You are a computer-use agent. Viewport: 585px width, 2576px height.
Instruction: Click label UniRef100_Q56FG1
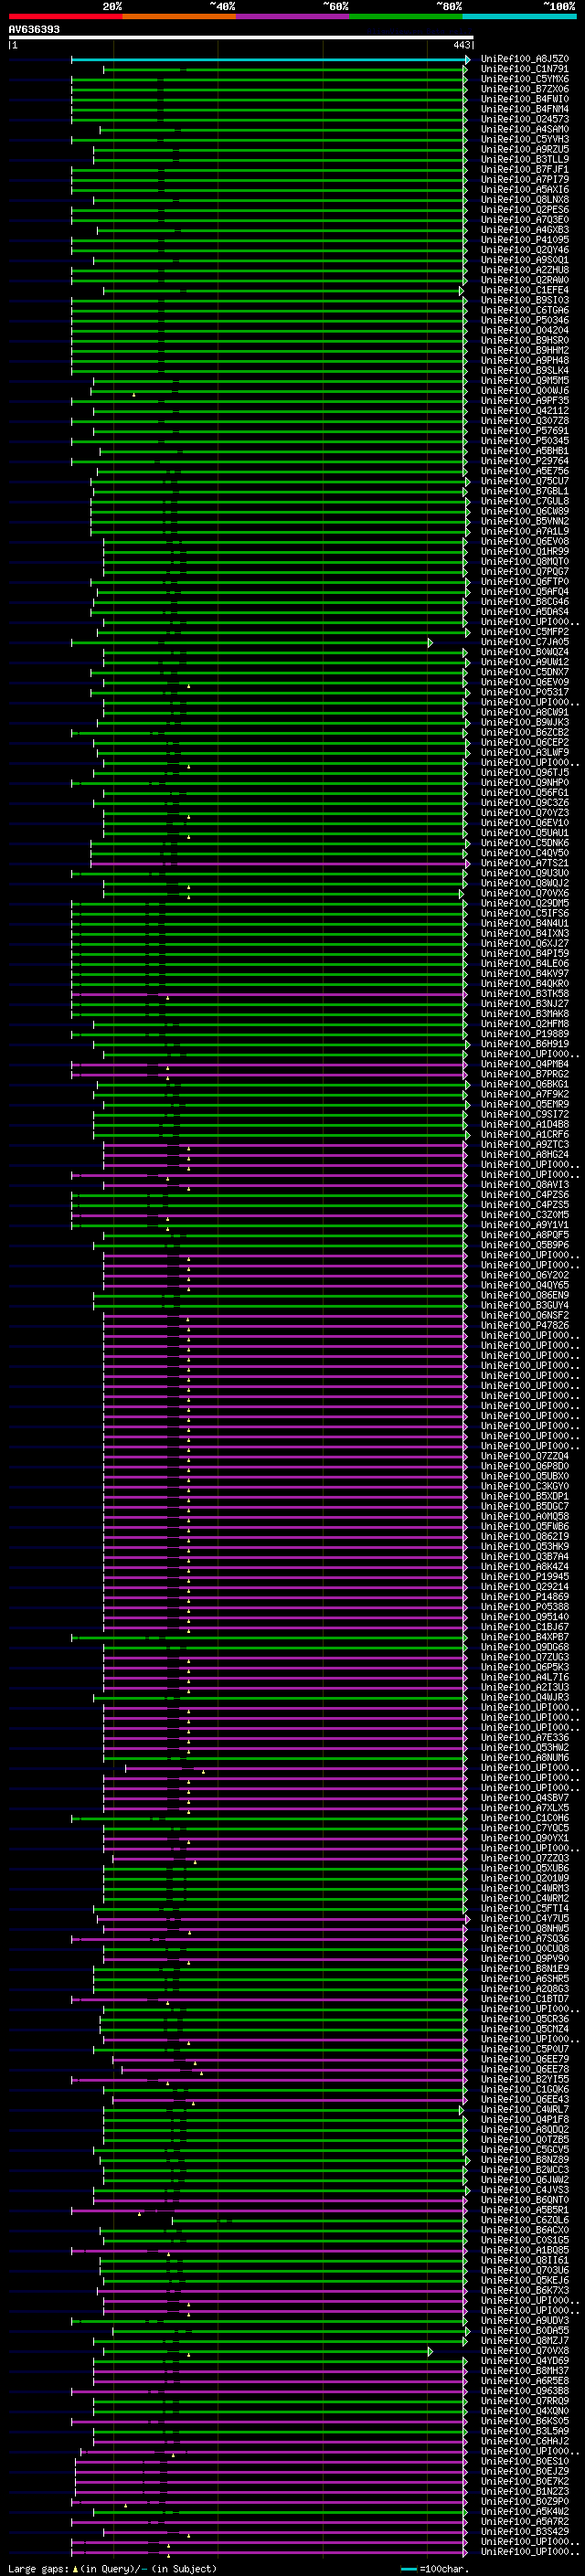(524, 792)
